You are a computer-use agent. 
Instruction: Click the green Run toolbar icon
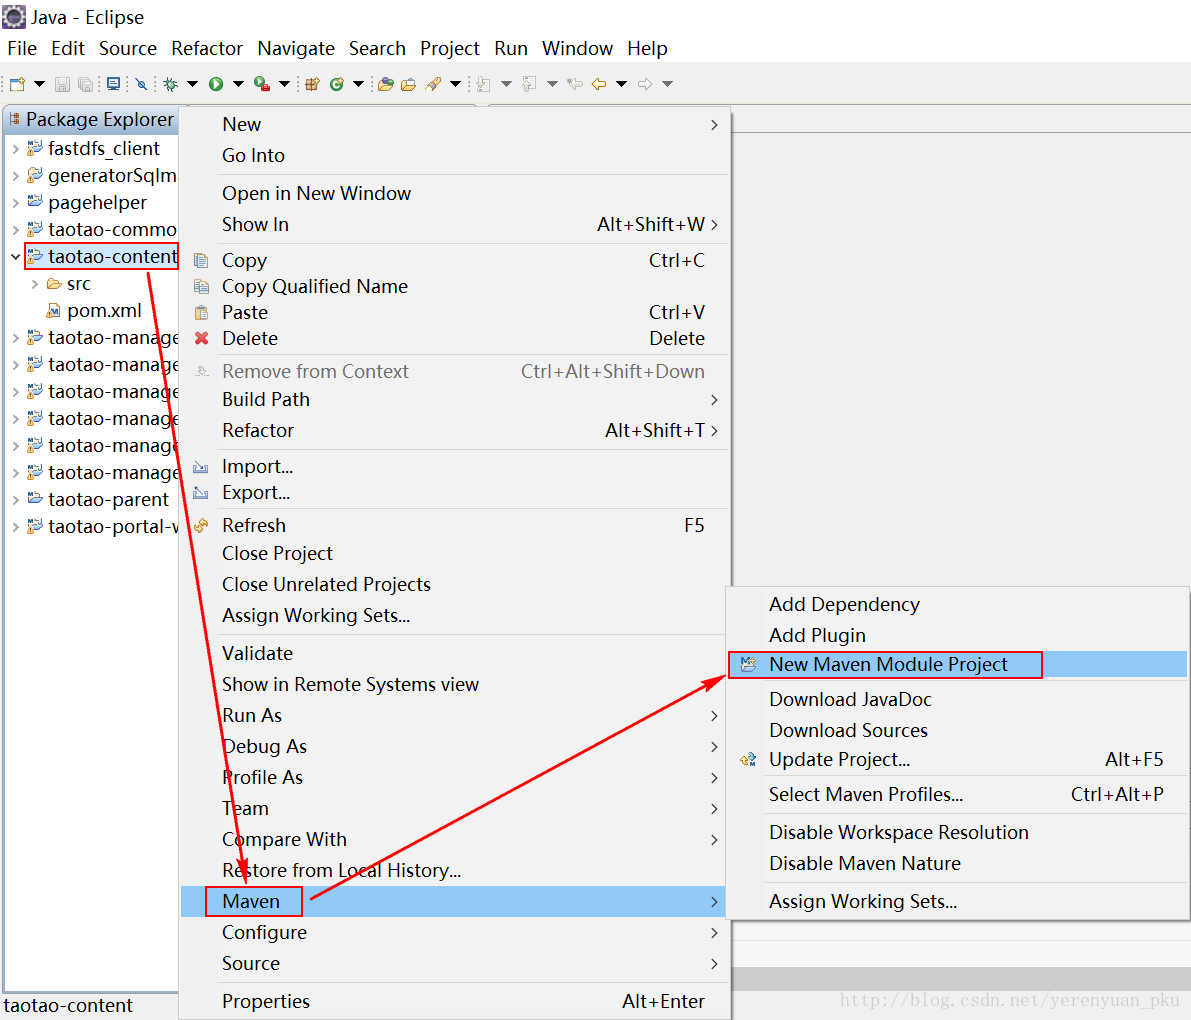pyautogui.click(x=216, y=84)
